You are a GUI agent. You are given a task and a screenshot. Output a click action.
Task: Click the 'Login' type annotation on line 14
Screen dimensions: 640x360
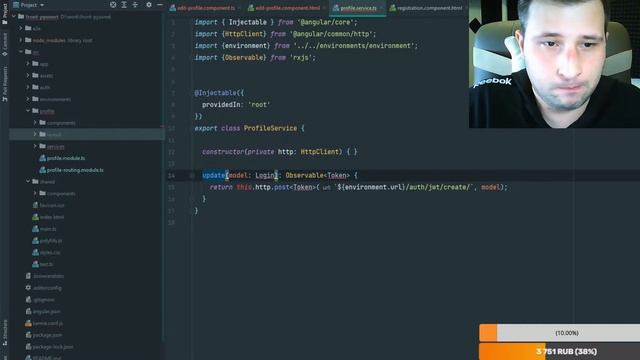(265, 176)
